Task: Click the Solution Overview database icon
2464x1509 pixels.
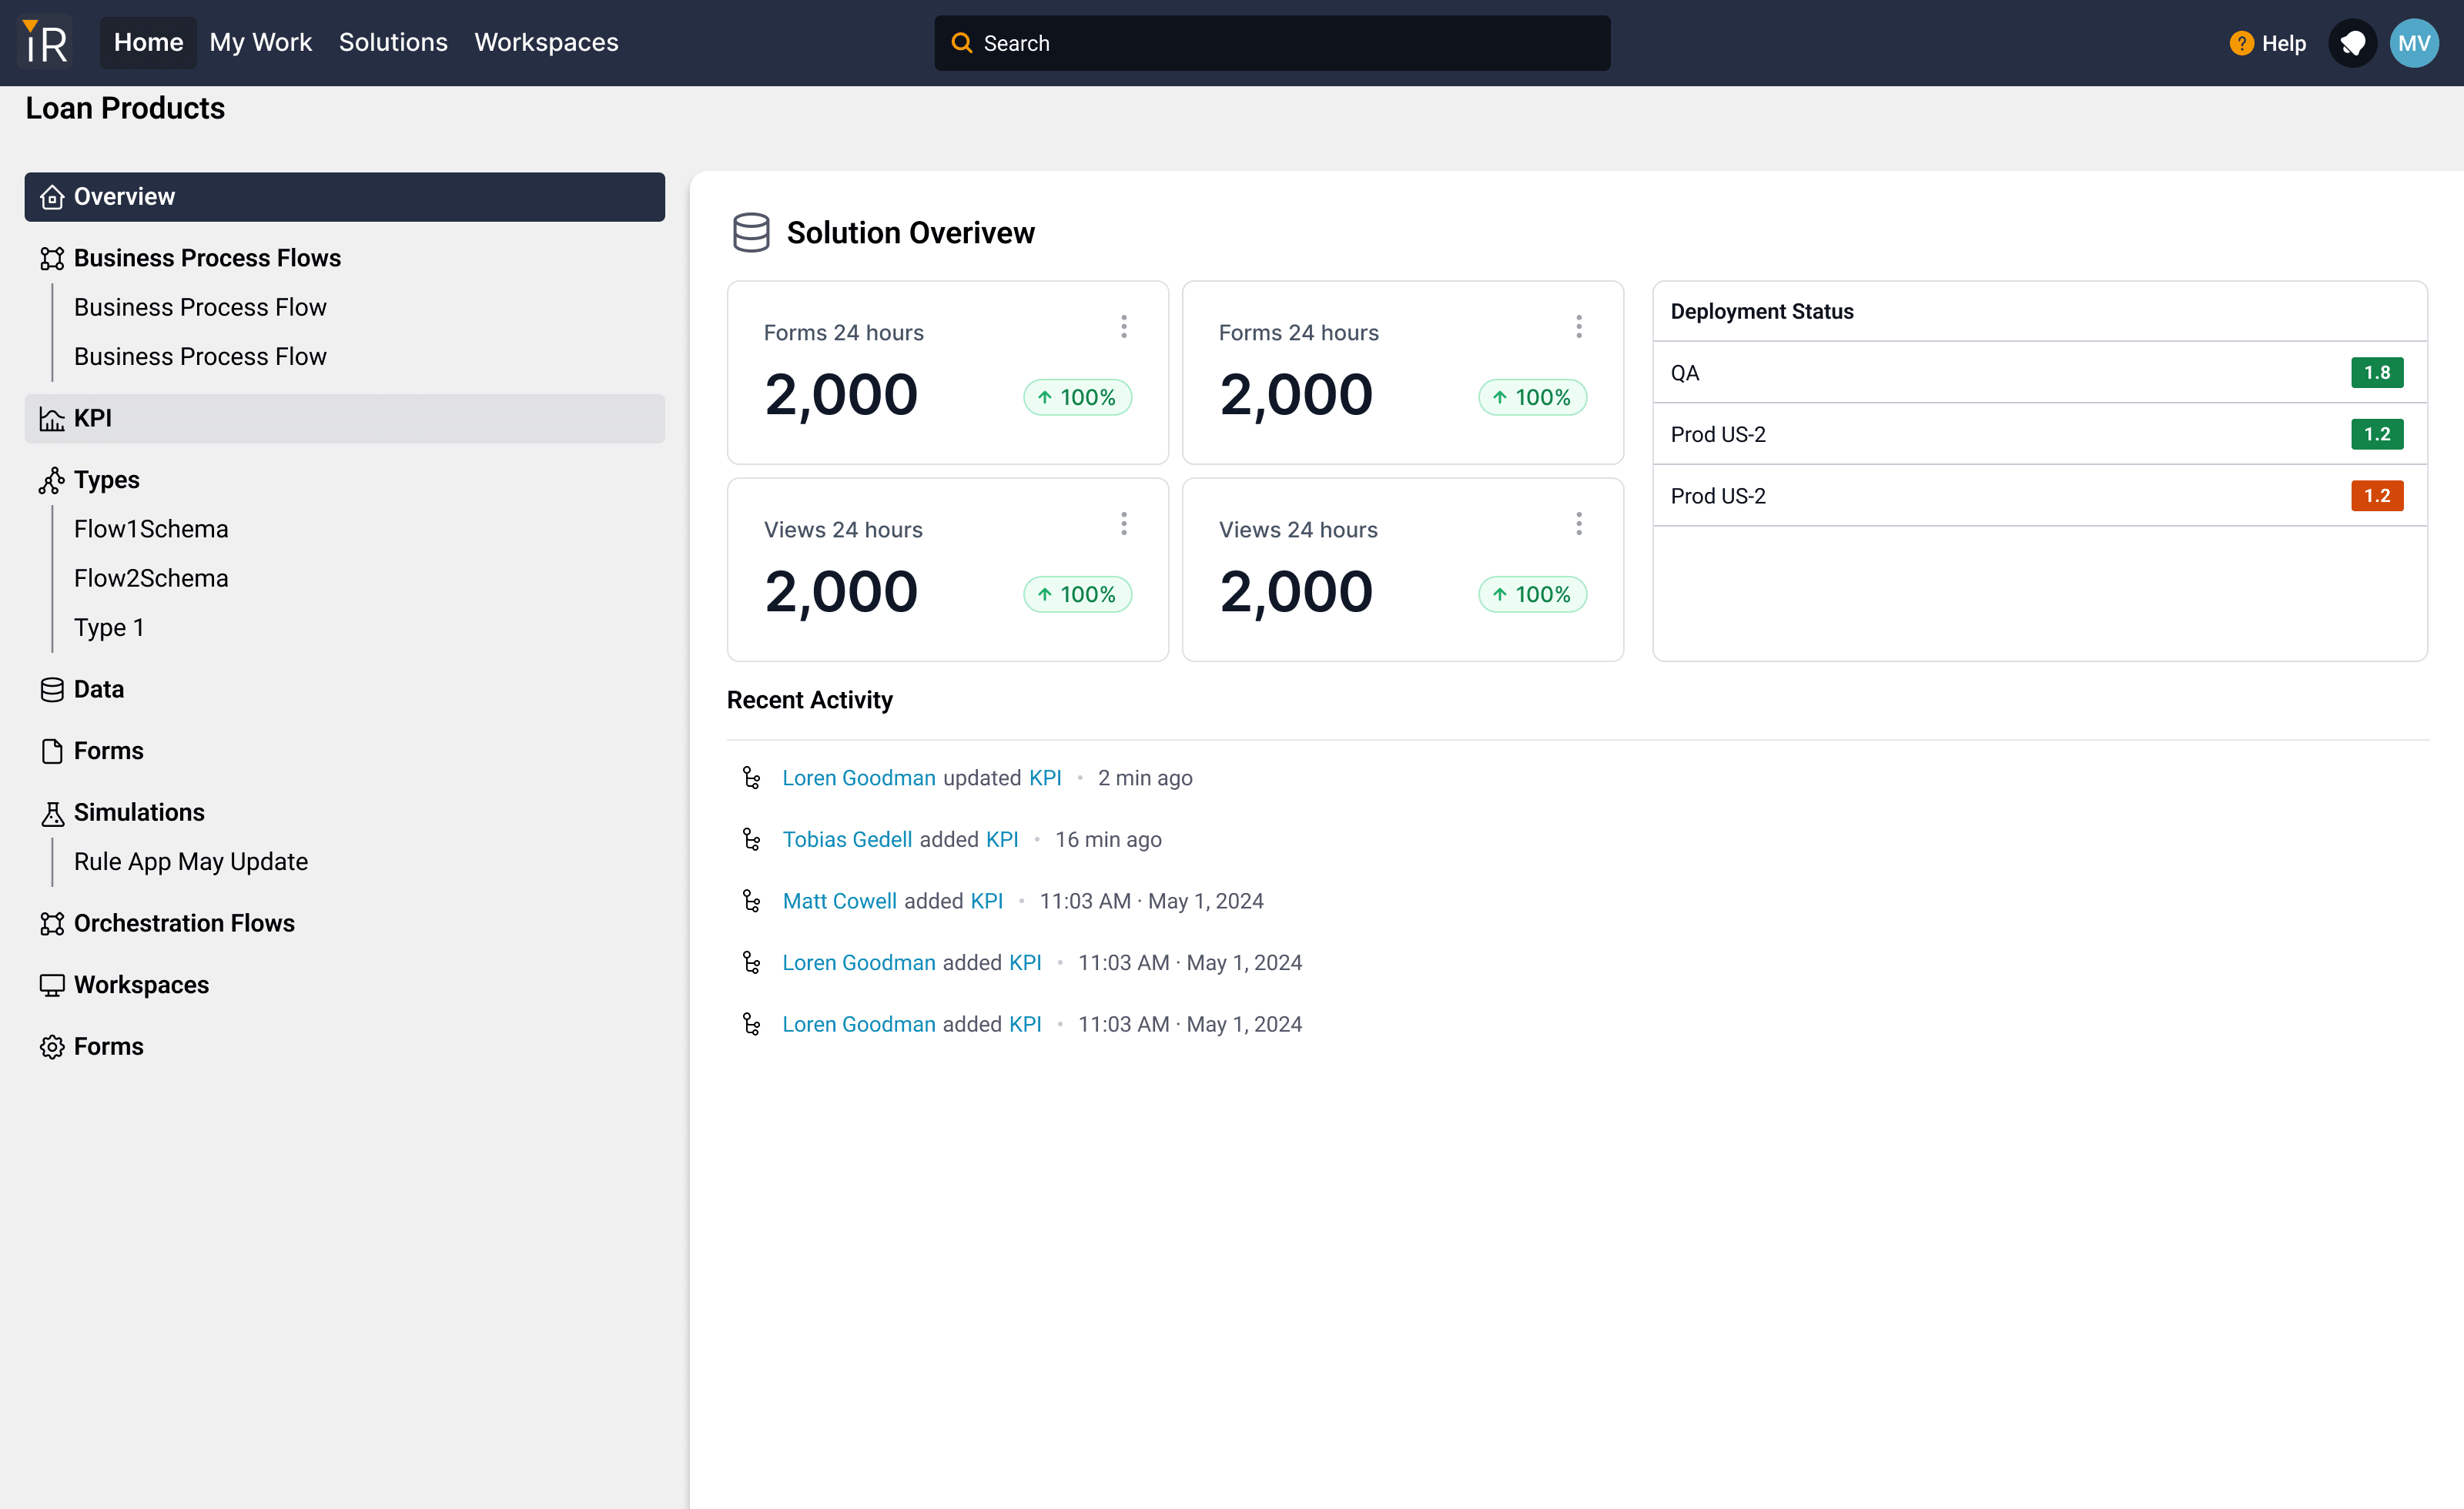Action: pyautogui.click(x=751, y=232)
